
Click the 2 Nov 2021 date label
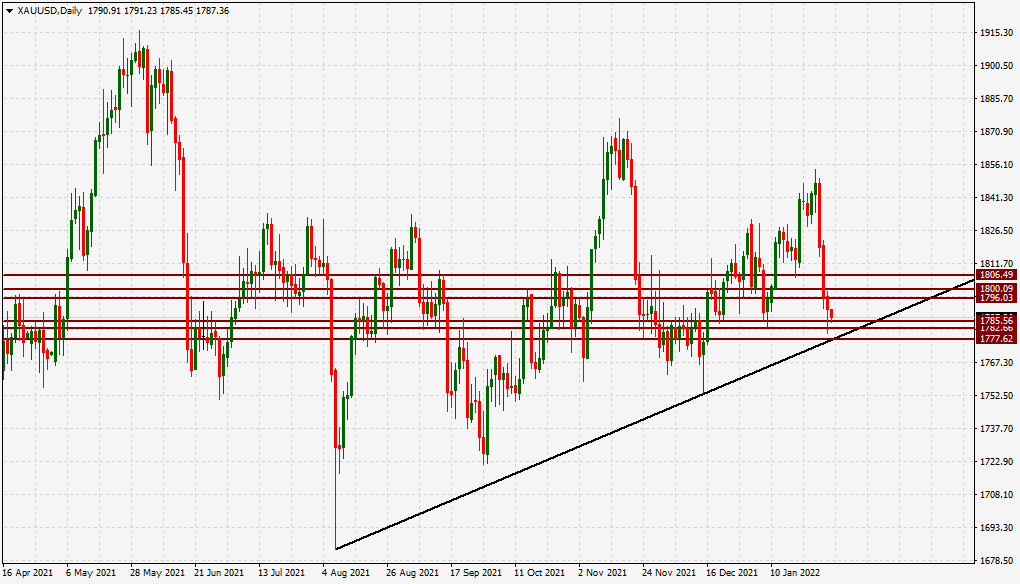coord(602,573)
